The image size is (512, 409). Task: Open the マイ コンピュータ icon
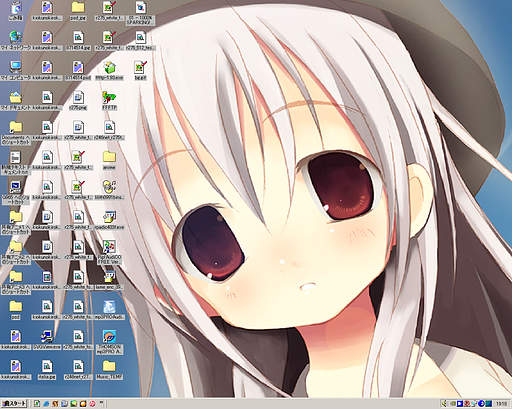pyautogui.click(x=16, y=70)
